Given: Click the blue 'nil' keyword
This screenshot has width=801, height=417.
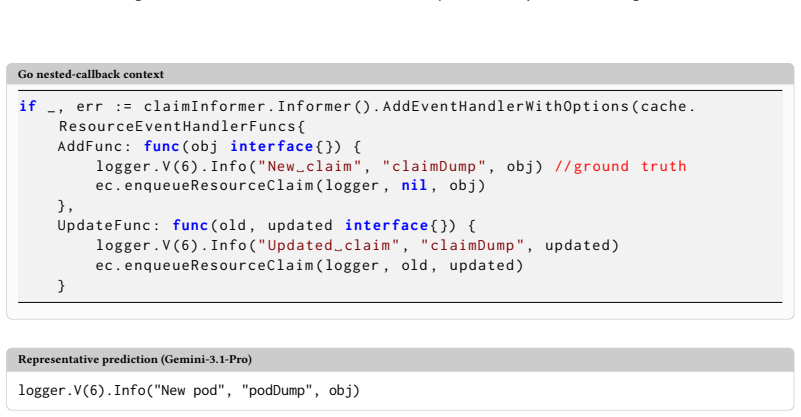Looking at the screenshot, I should tap(414, 186).
